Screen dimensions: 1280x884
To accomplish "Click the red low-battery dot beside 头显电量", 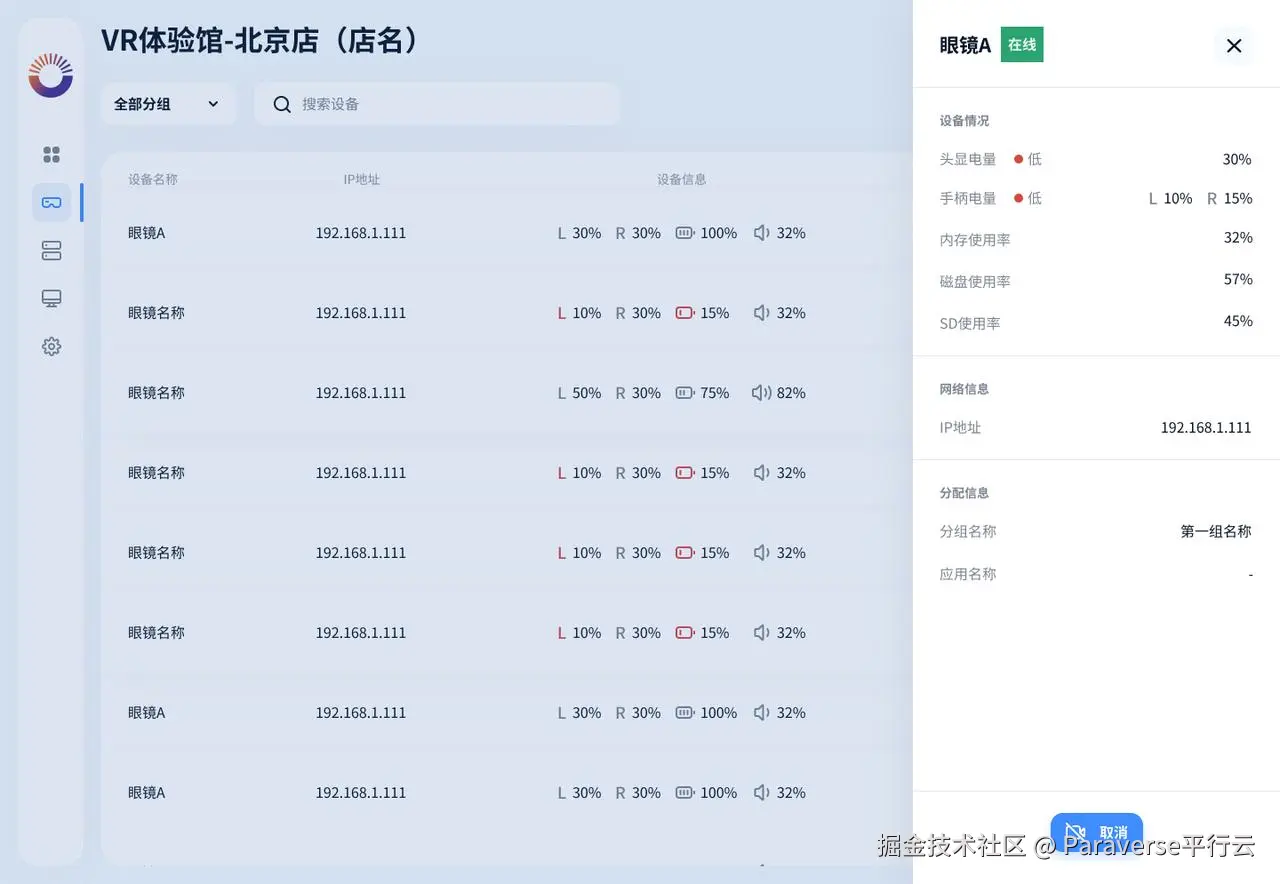I will (x=1017, y=158).
